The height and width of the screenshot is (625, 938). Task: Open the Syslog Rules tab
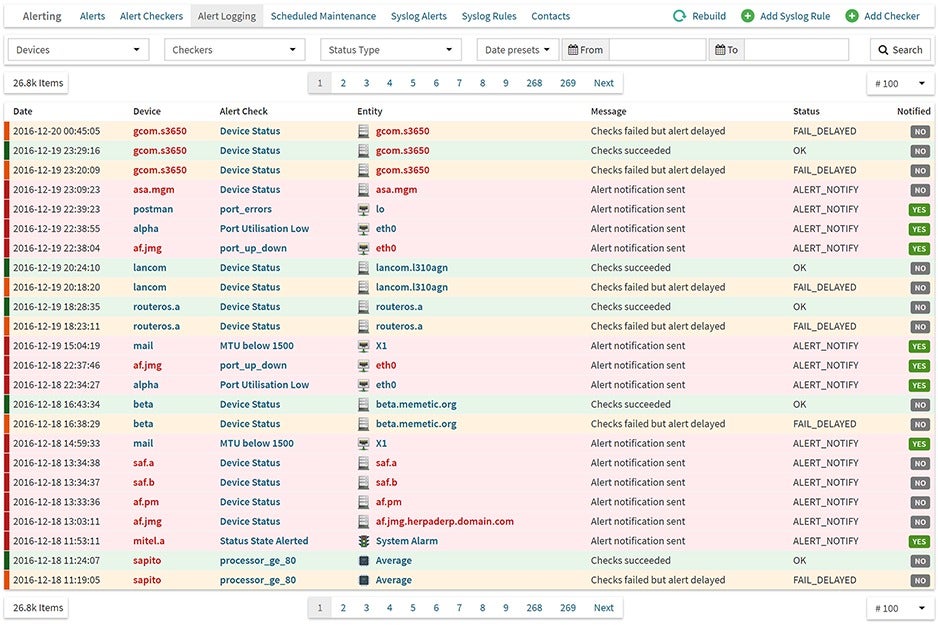click(x=489, y=16)
